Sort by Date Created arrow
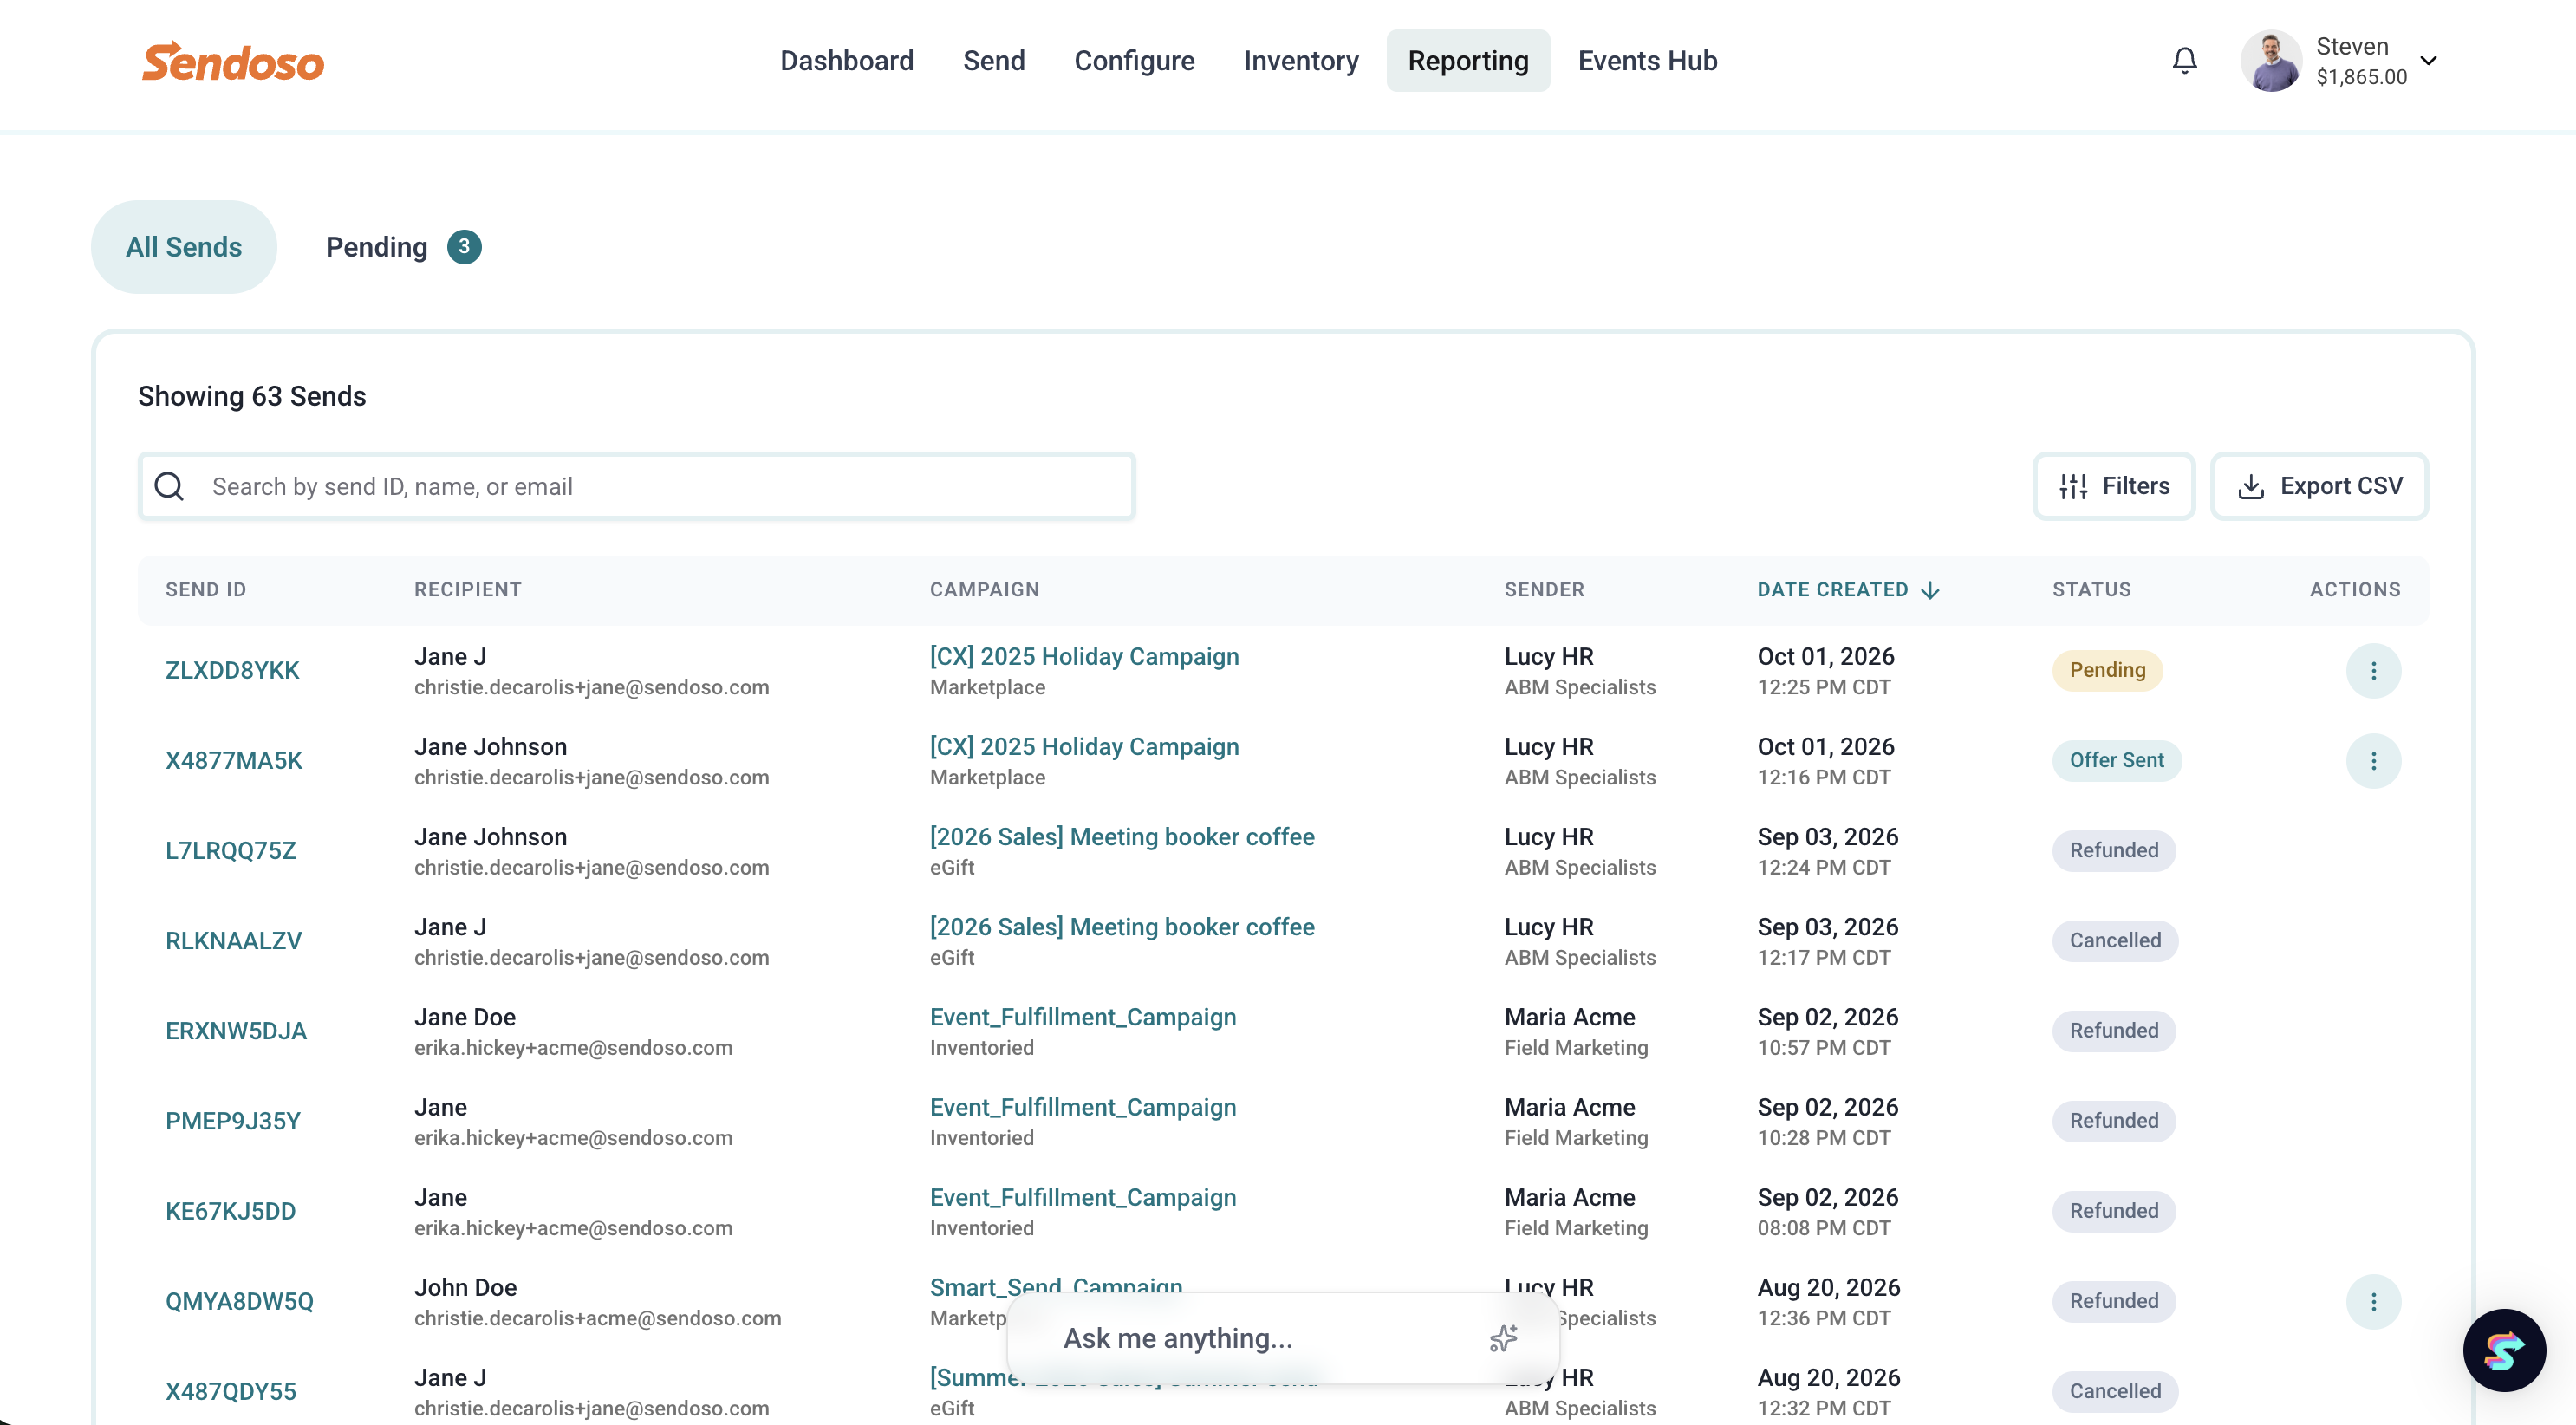 click(x=1930, y=590)
